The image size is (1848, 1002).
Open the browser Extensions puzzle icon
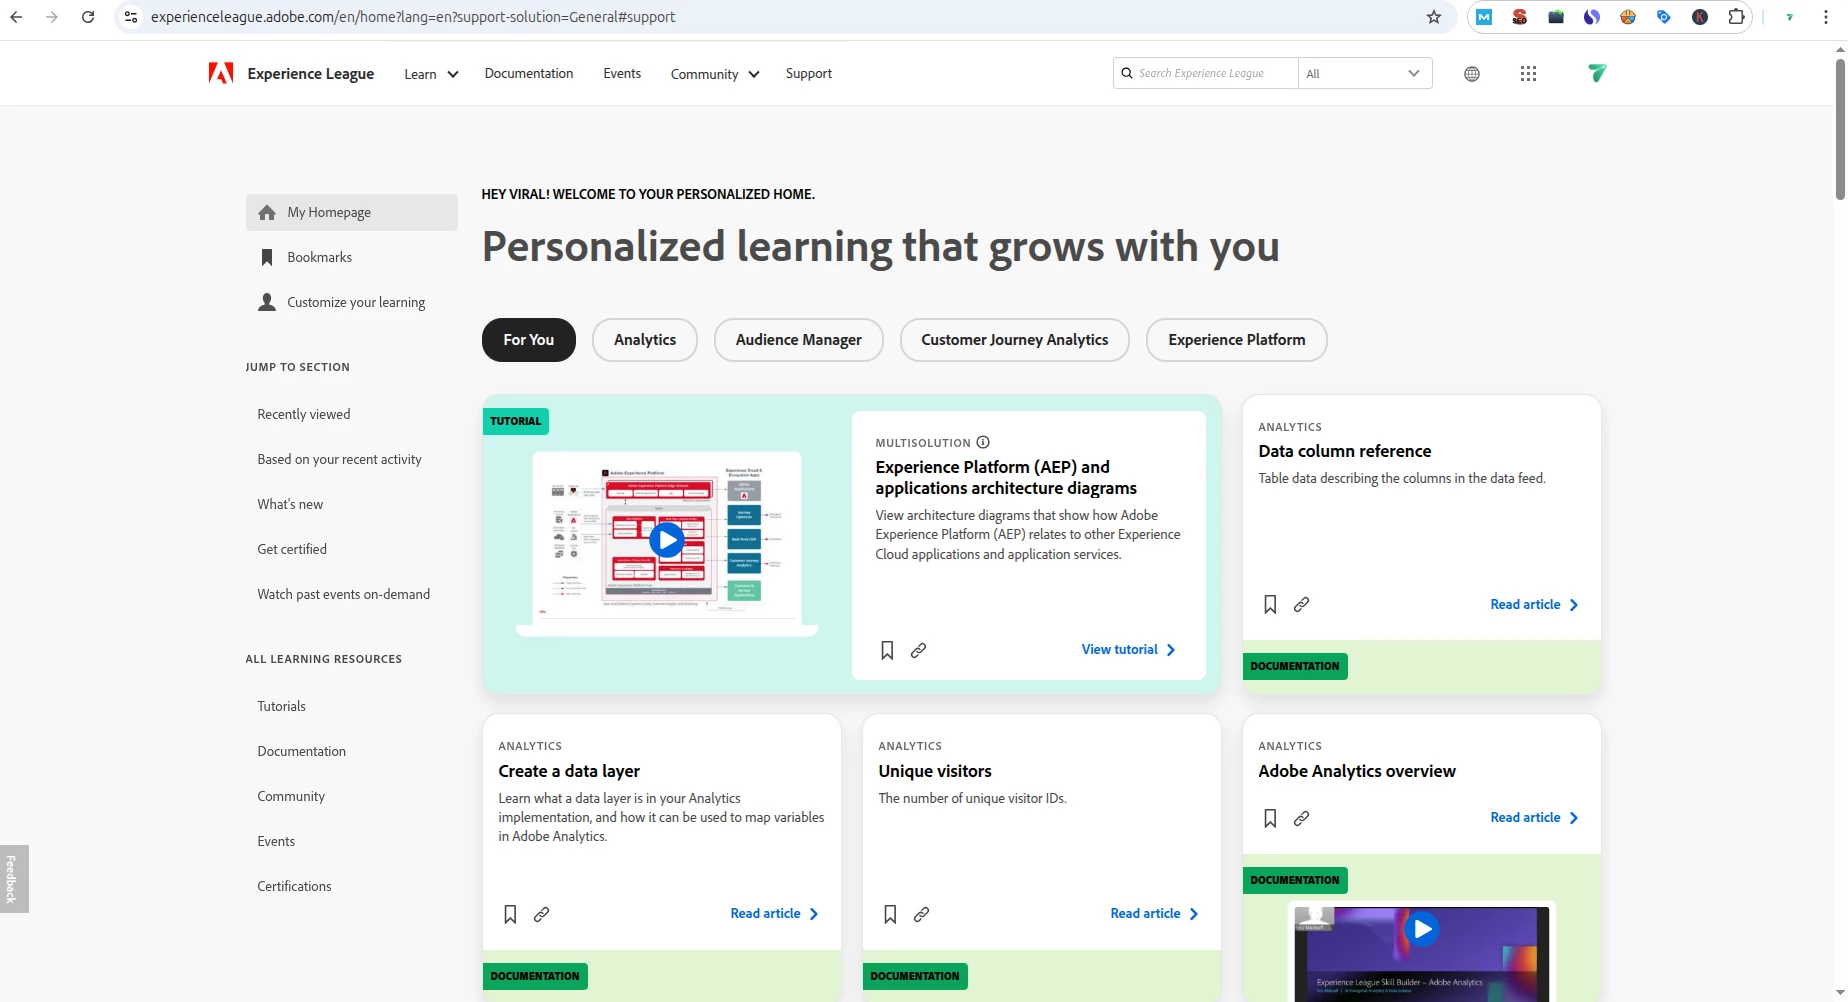coord(1736,17)
